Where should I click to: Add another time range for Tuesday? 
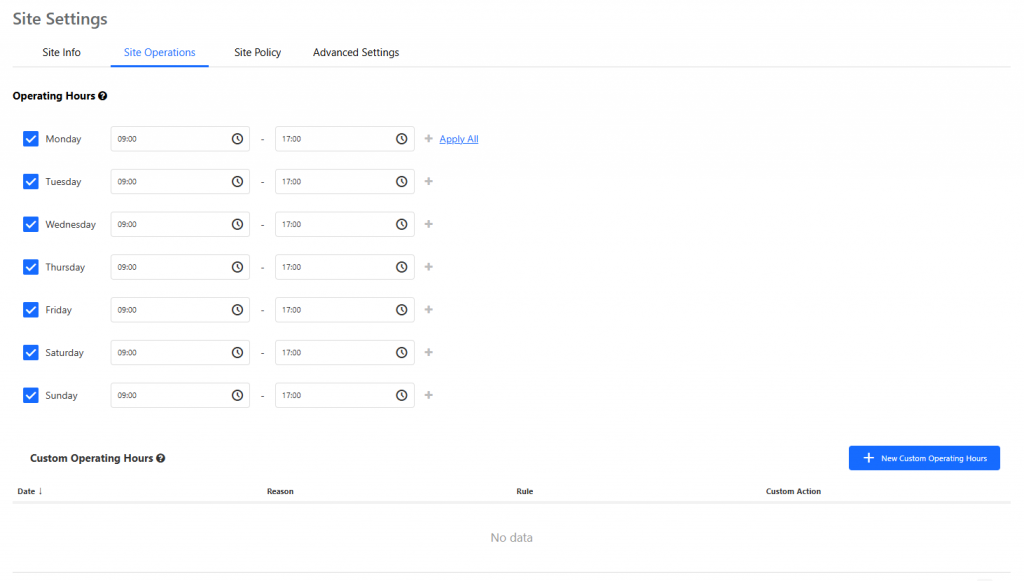pos(428,181)
